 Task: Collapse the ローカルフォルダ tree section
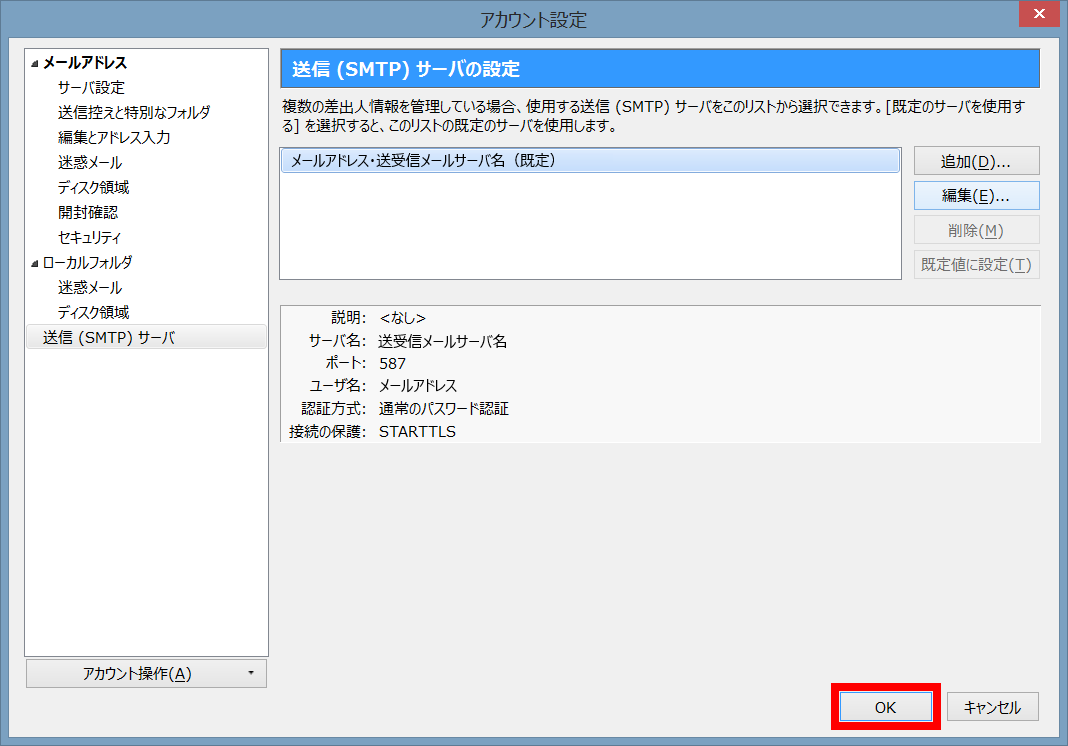pyautogui.click(x=34, y=262)
